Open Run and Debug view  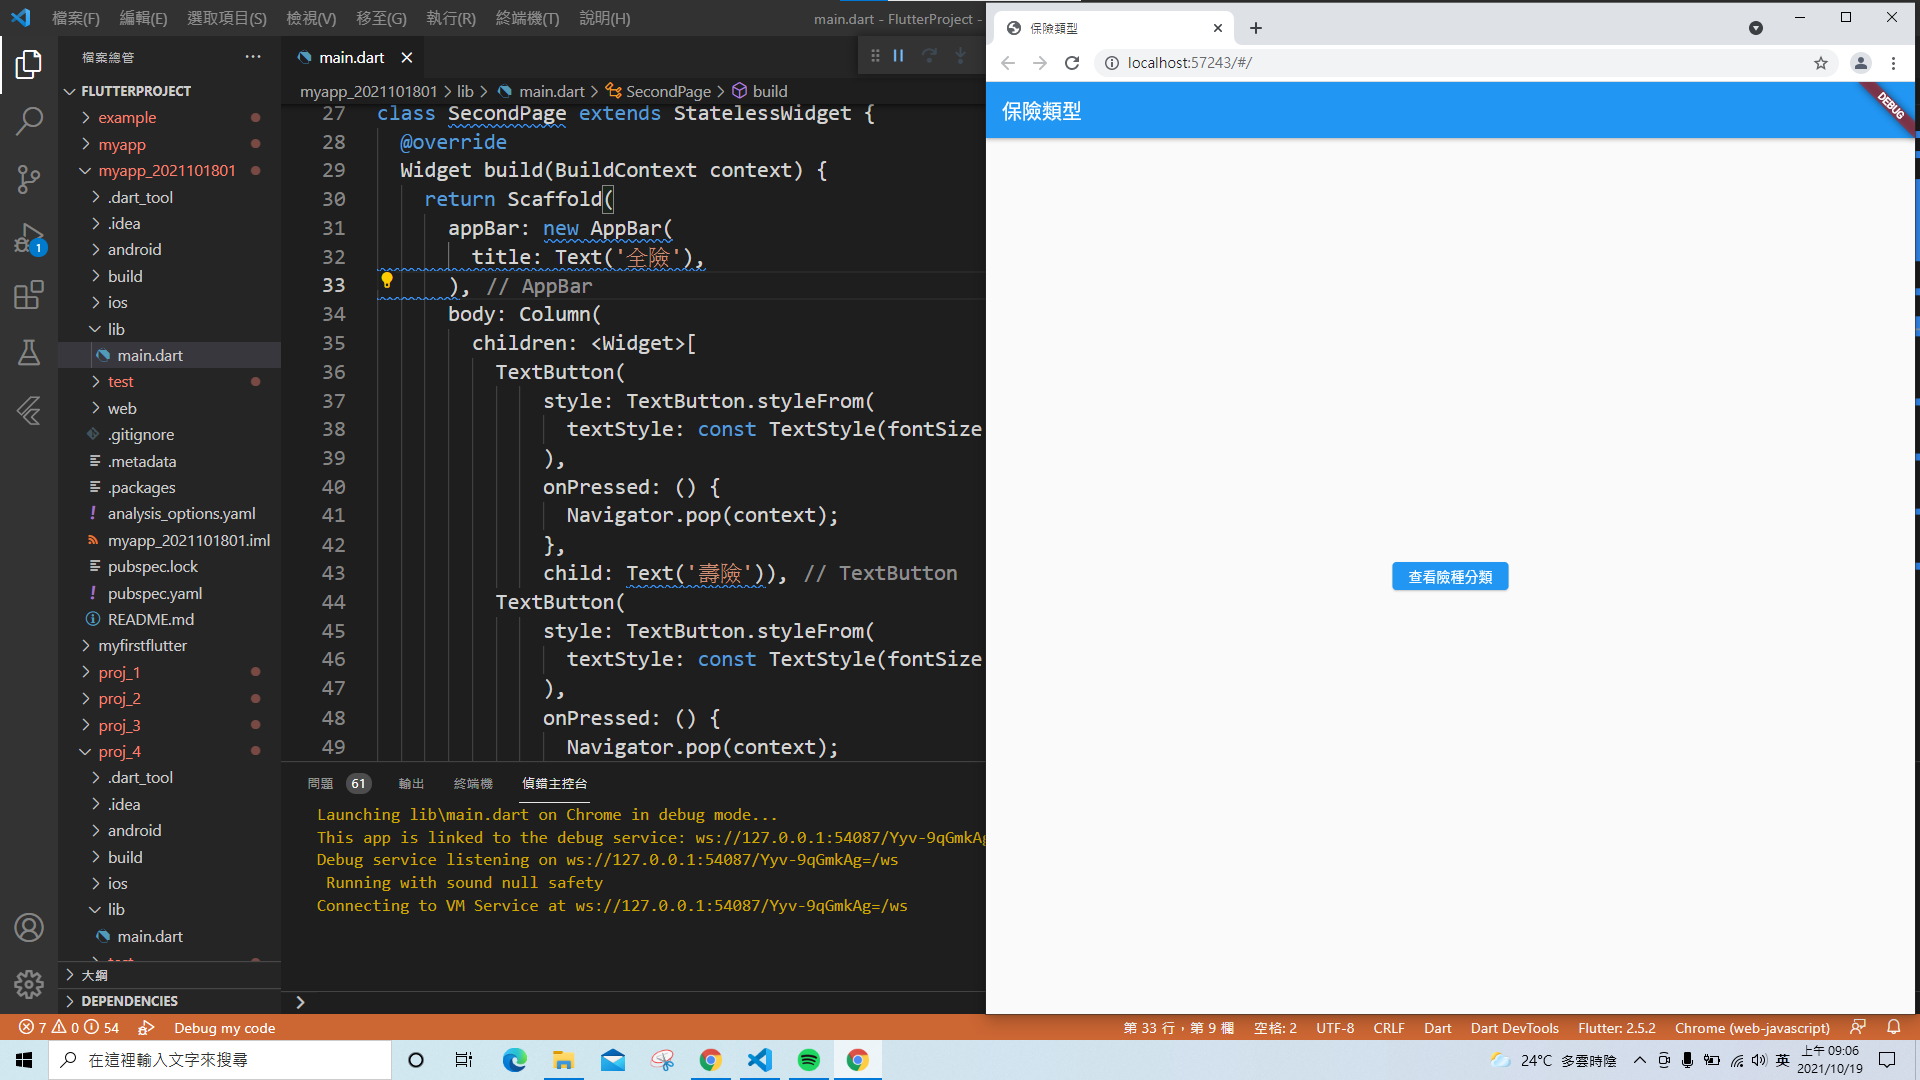[29, 238]
